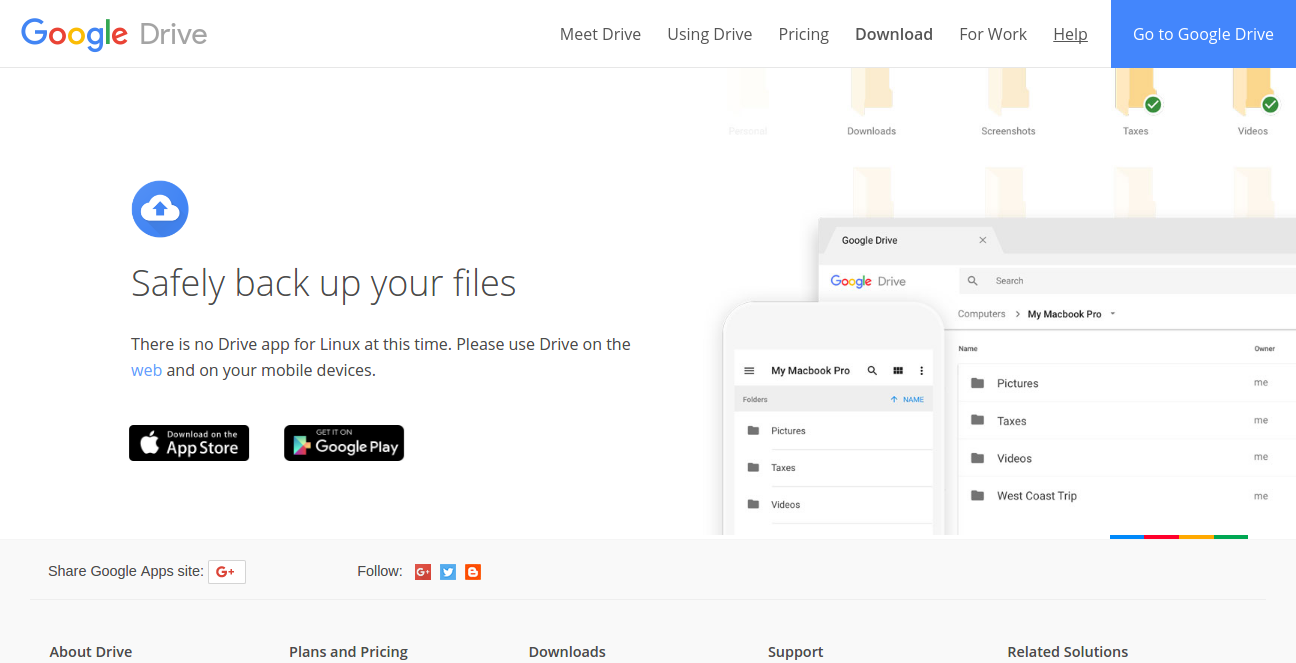This screenshot has height=663, width=1296.
Task: Open West Coast Trip row in Drive list
Action: (x=1127, y=496)
